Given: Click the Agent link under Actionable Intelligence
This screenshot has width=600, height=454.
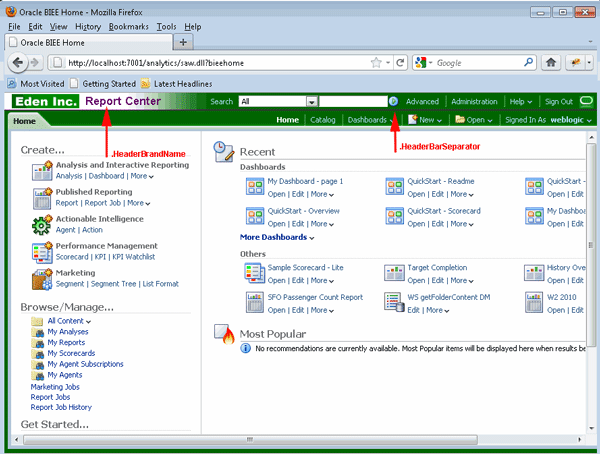Looking at the screenshot, I should coord(65,230).
